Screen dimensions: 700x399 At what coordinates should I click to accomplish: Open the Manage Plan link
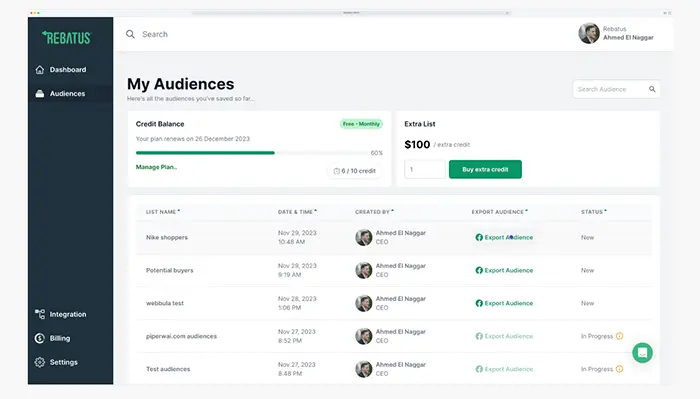[156, 167]
